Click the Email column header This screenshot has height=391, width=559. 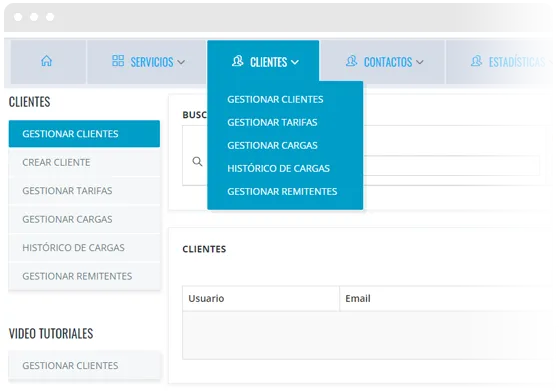[x=446, y=298]
